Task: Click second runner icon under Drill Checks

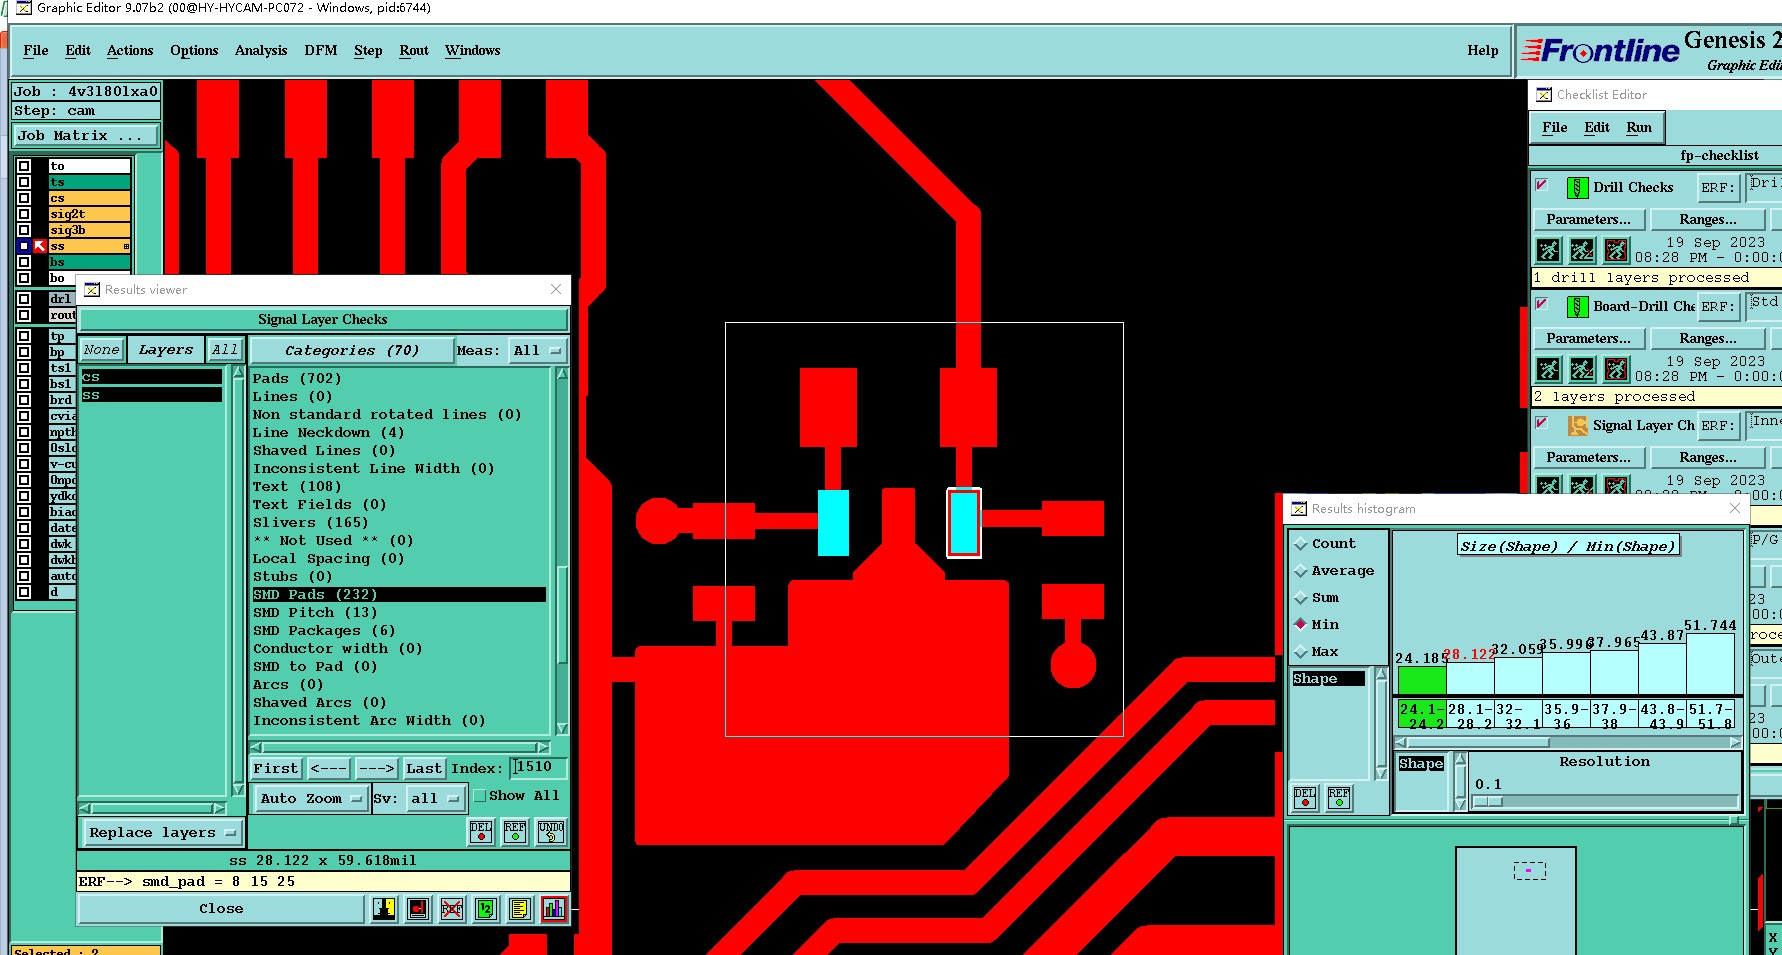Action: tap(1582, 250)
